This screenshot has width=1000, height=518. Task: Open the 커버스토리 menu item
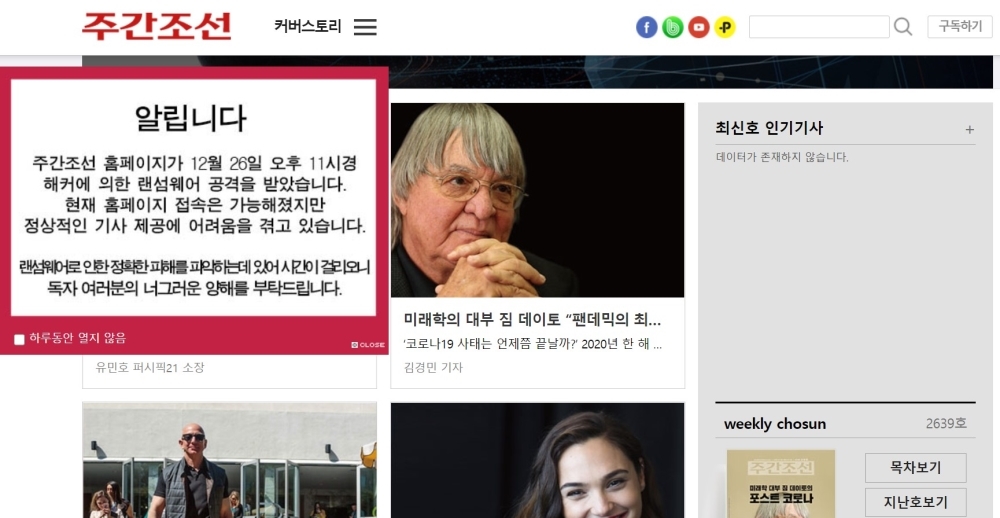click(308, 27)
